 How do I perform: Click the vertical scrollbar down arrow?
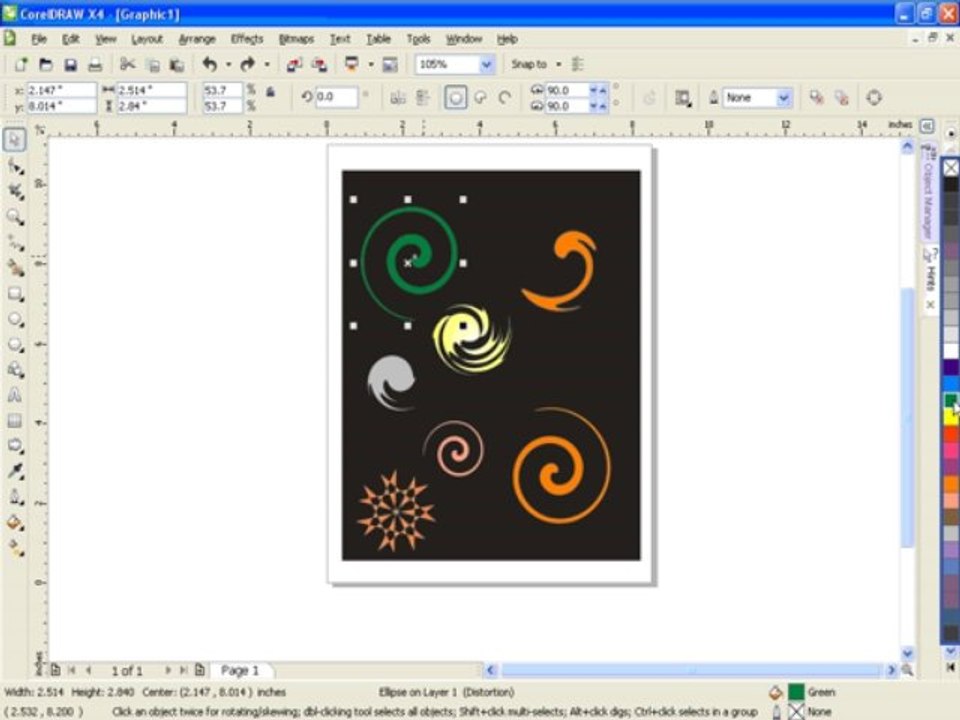pos(907,653)
